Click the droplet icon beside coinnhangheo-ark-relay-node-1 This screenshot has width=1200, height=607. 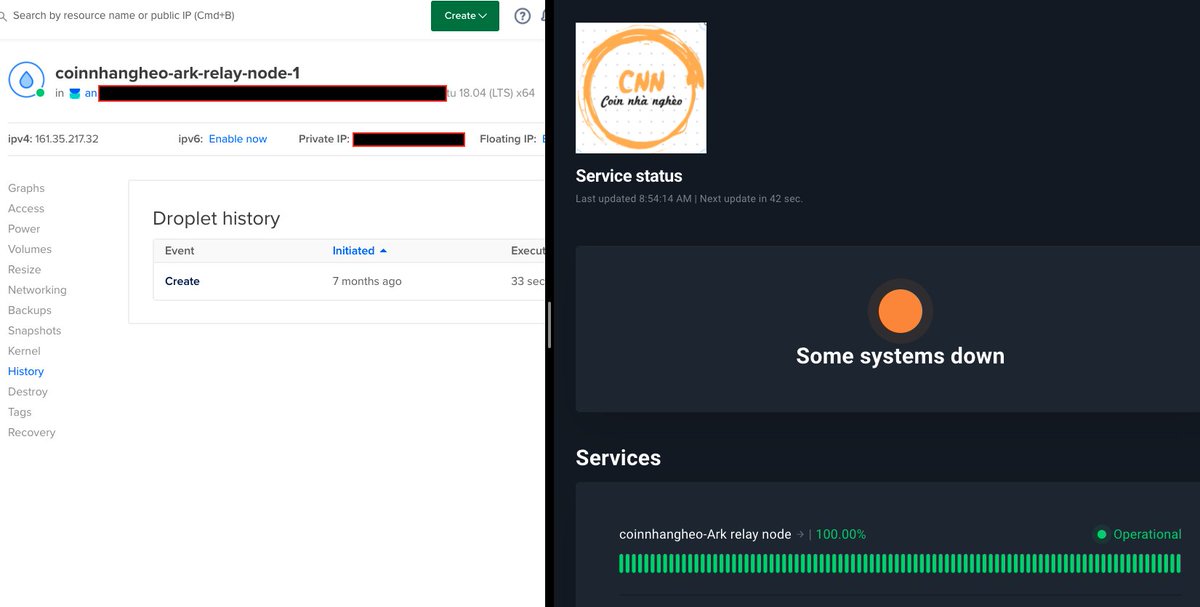pos(26,80)
